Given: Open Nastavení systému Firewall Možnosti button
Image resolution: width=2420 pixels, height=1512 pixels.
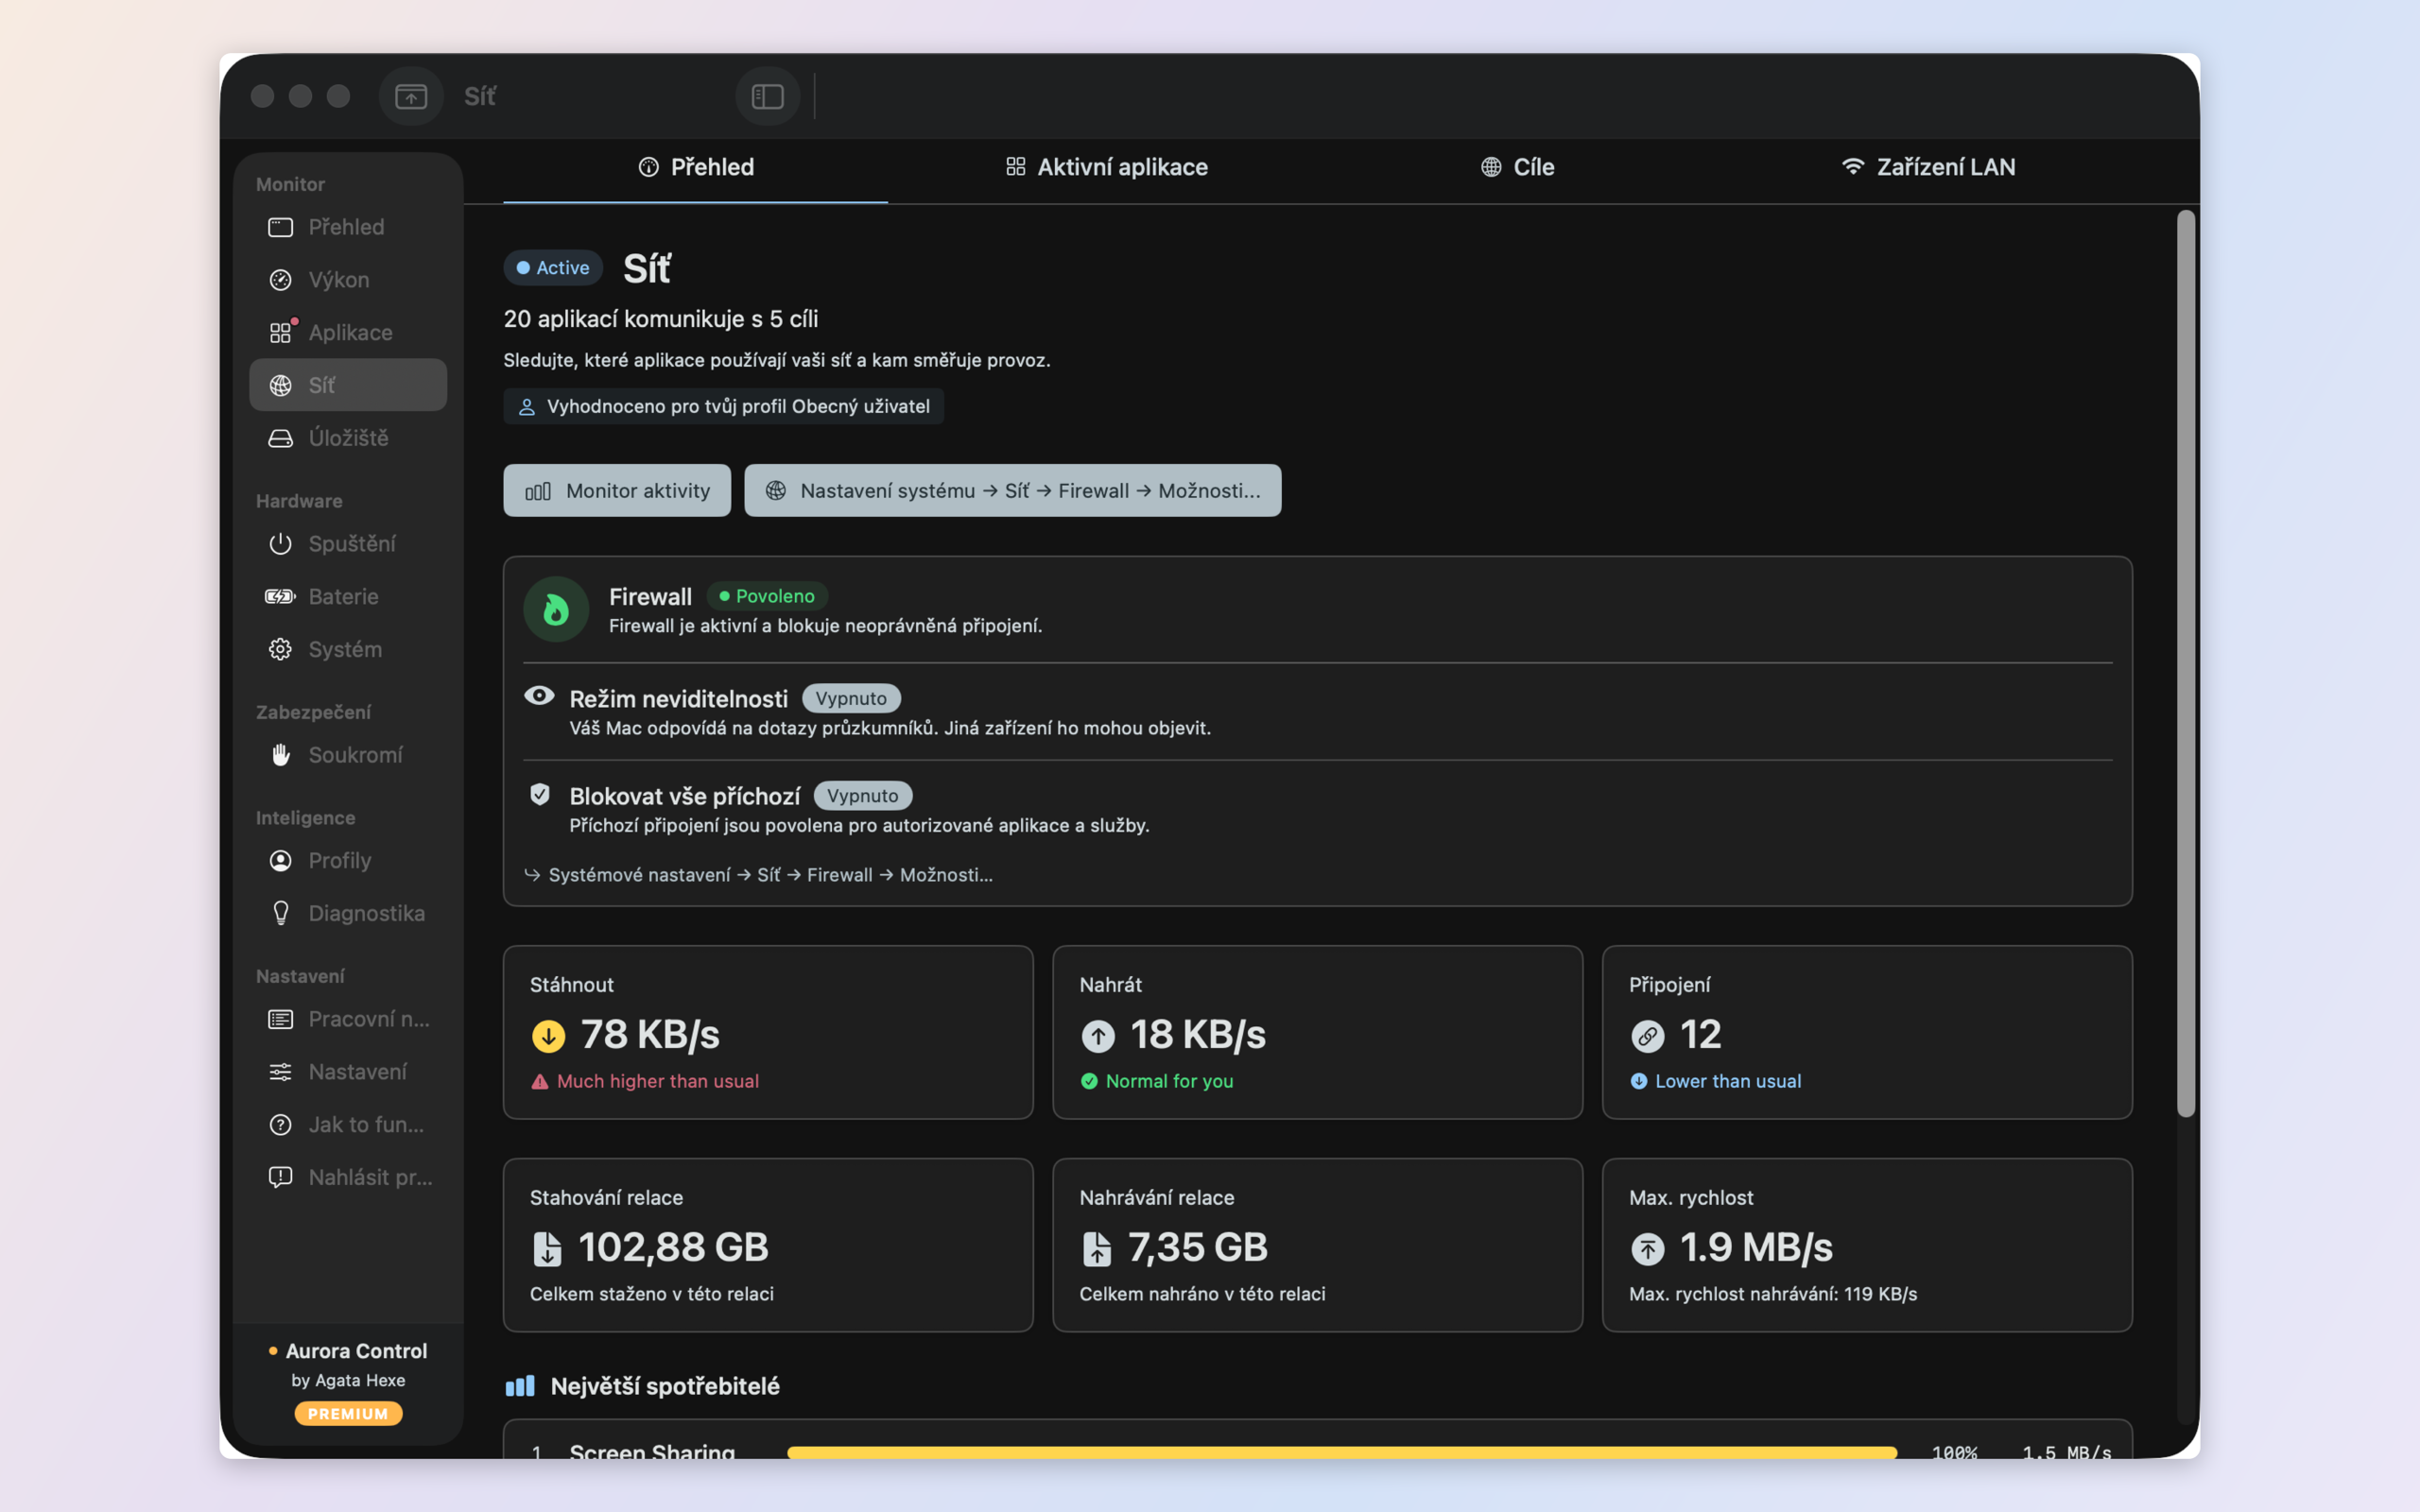Looking at the screenshot, I should (x=1012, y=490).
